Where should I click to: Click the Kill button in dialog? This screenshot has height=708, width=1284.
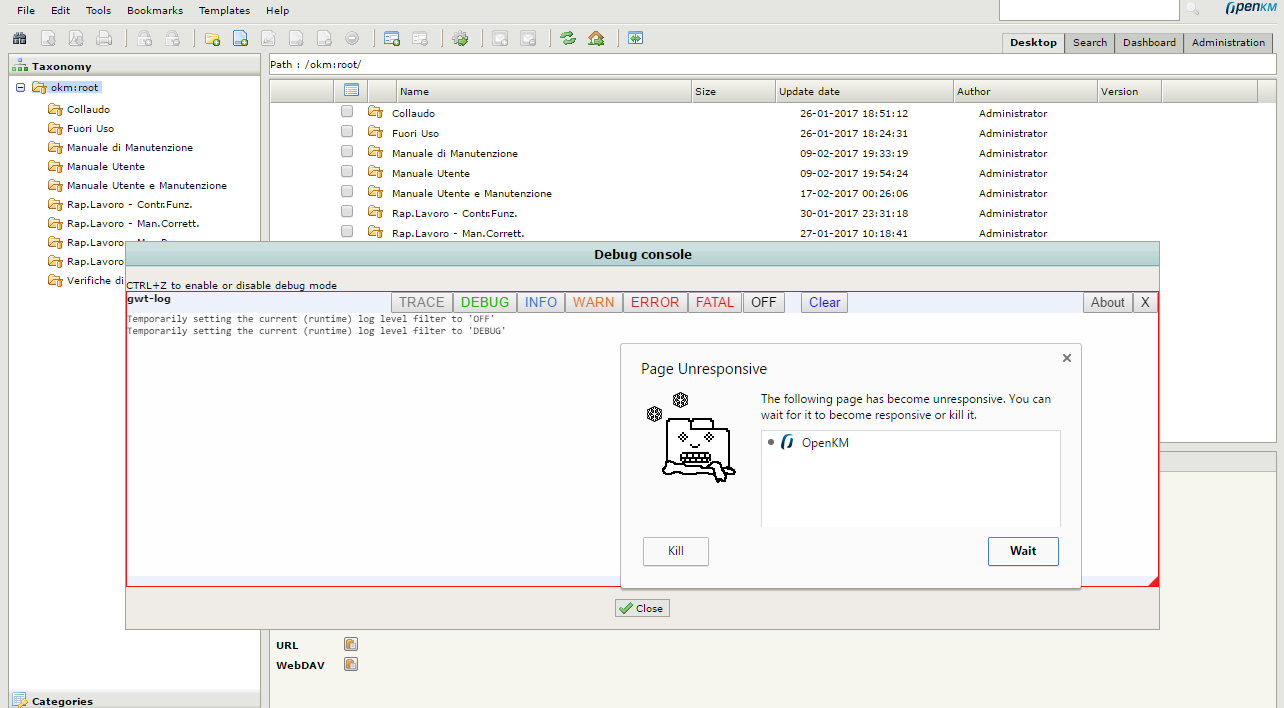pos(676,551)
